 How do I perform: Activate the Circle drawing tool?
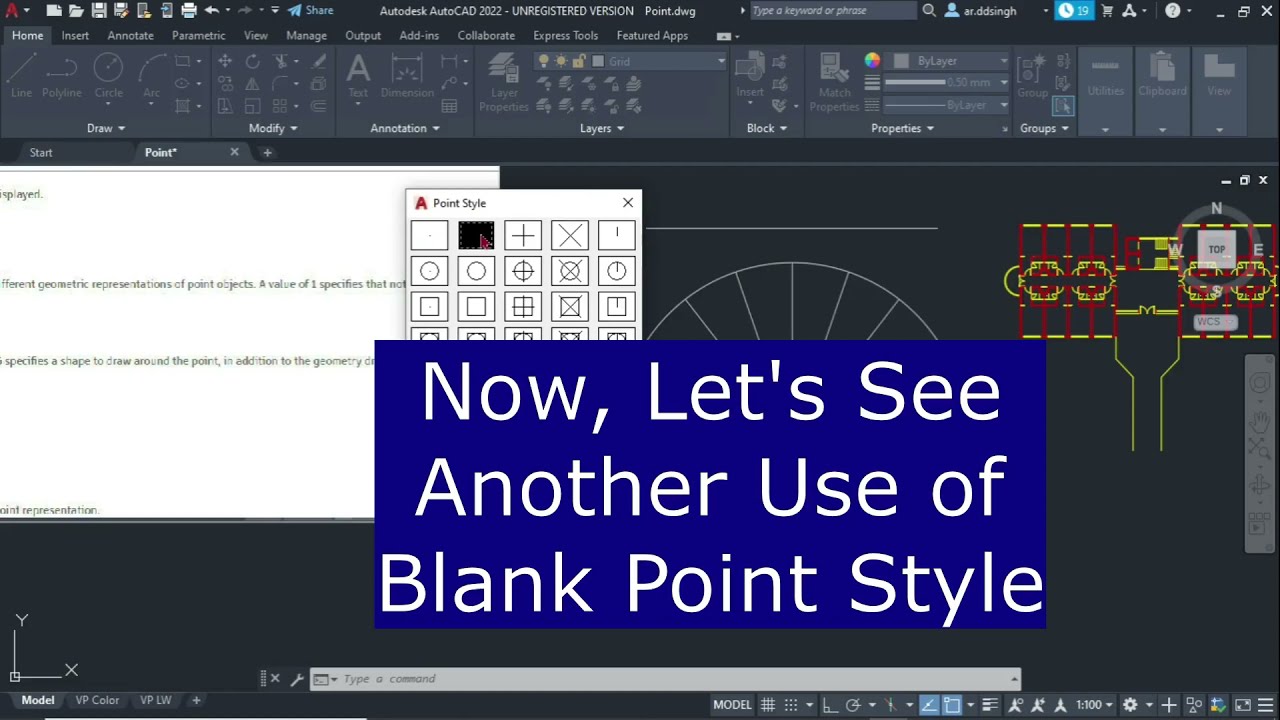109,76
